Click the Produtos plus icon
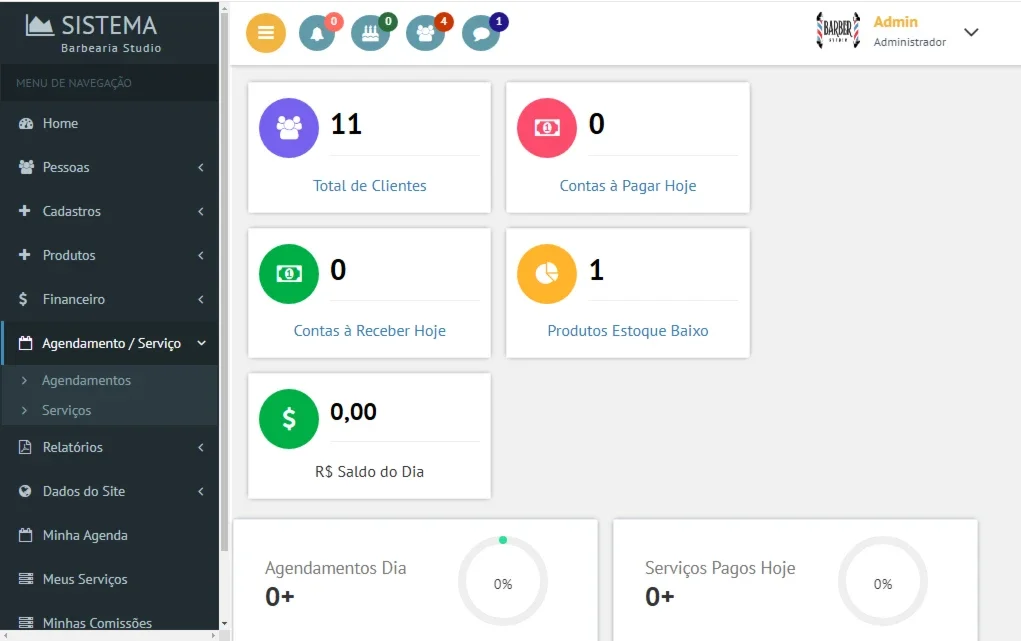 click(x=25, y=255)
